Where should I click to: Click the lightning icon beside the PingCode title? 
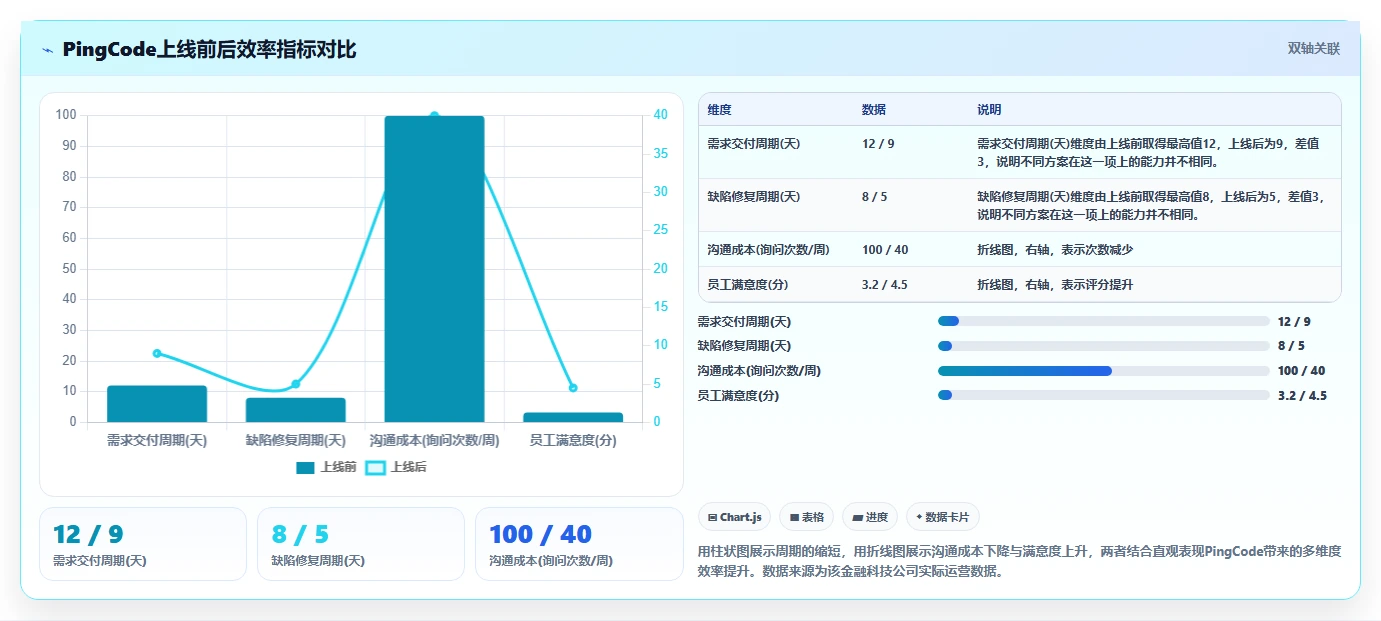coord(48,50)
